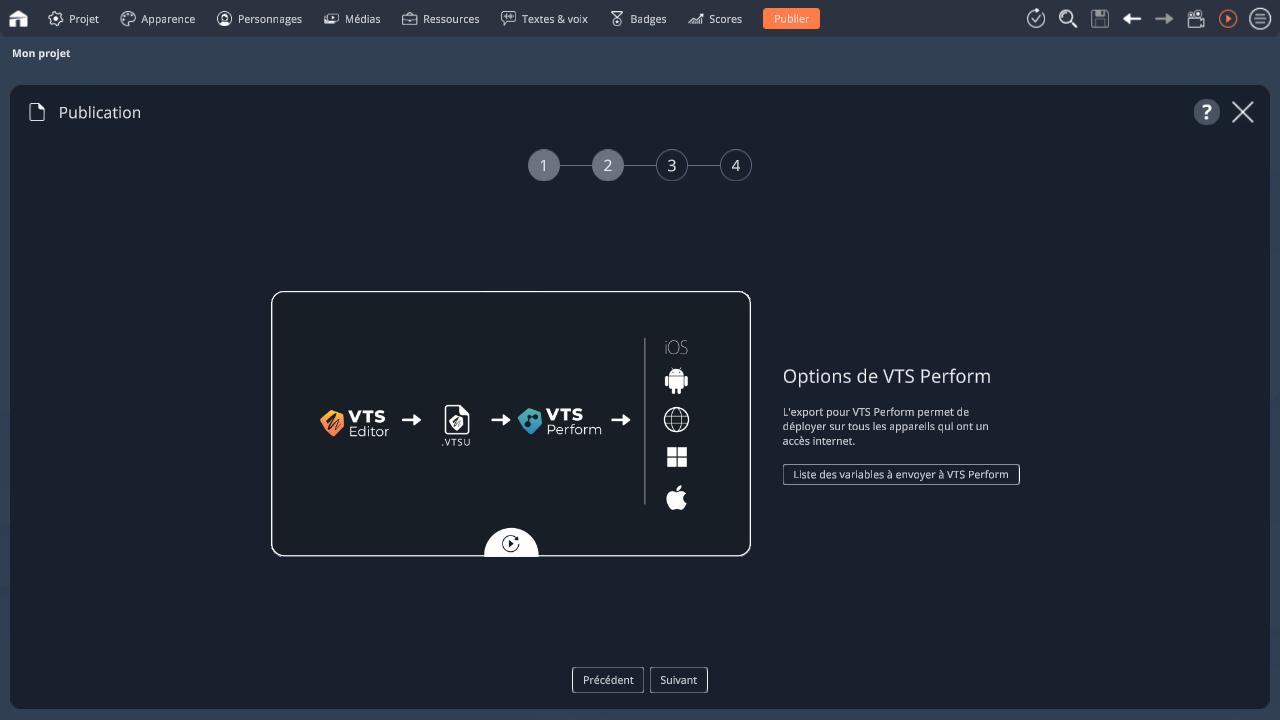
Task: Open the hamburger main menu icon
Action: pos(1260,18)
